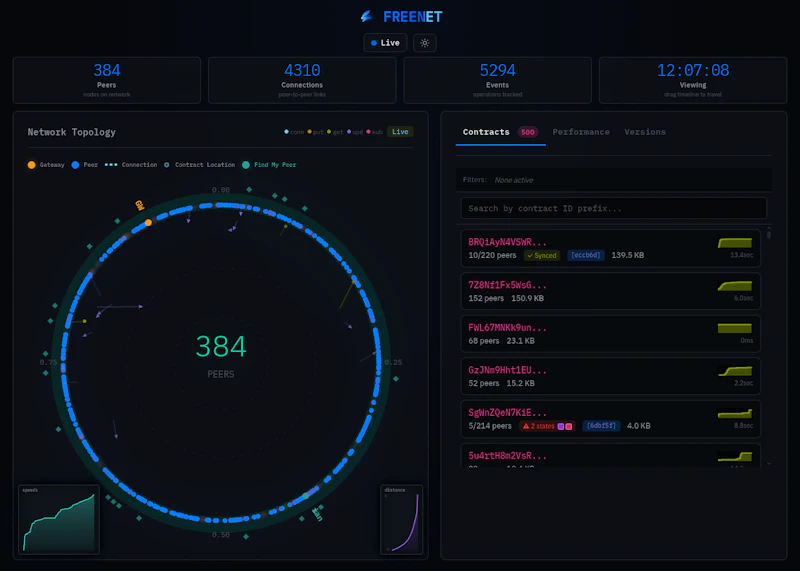This screenshot has width=800, height=571.
Task: Click the dashed Connection legend icon
Action: [111, 165]
